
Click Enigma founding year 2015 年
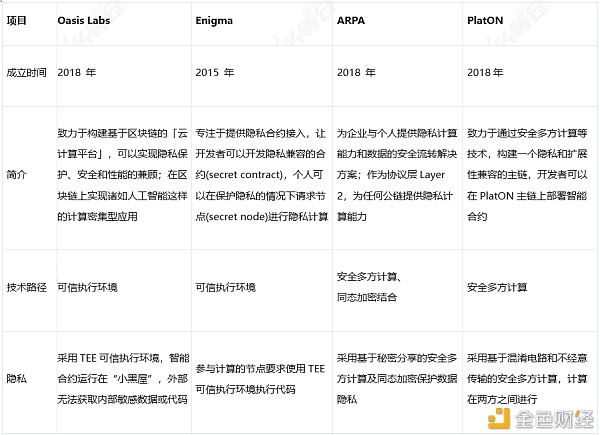click(214, 72)
